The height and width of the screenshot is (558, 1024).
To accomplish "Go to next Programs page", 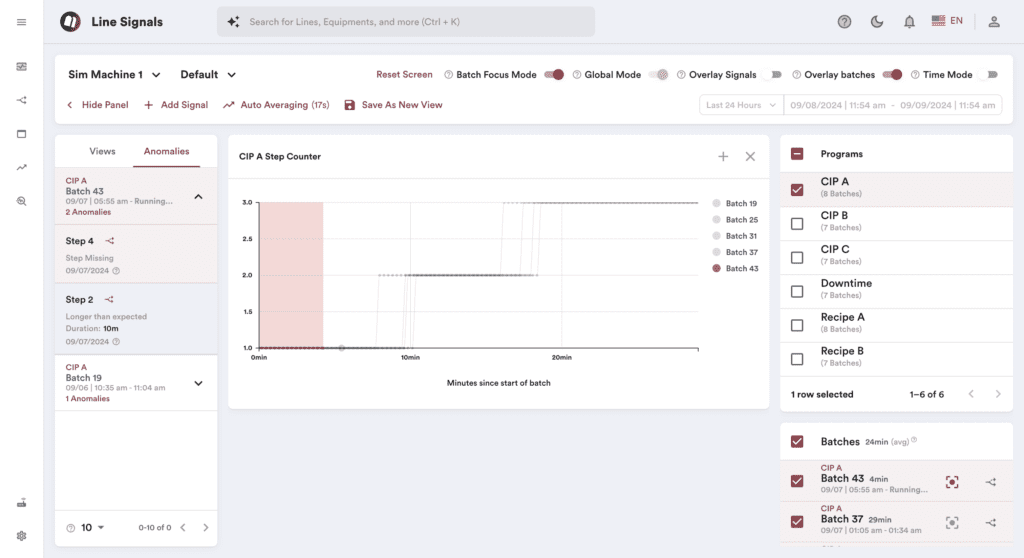I will pyautogui.click(x=998, y=394).
